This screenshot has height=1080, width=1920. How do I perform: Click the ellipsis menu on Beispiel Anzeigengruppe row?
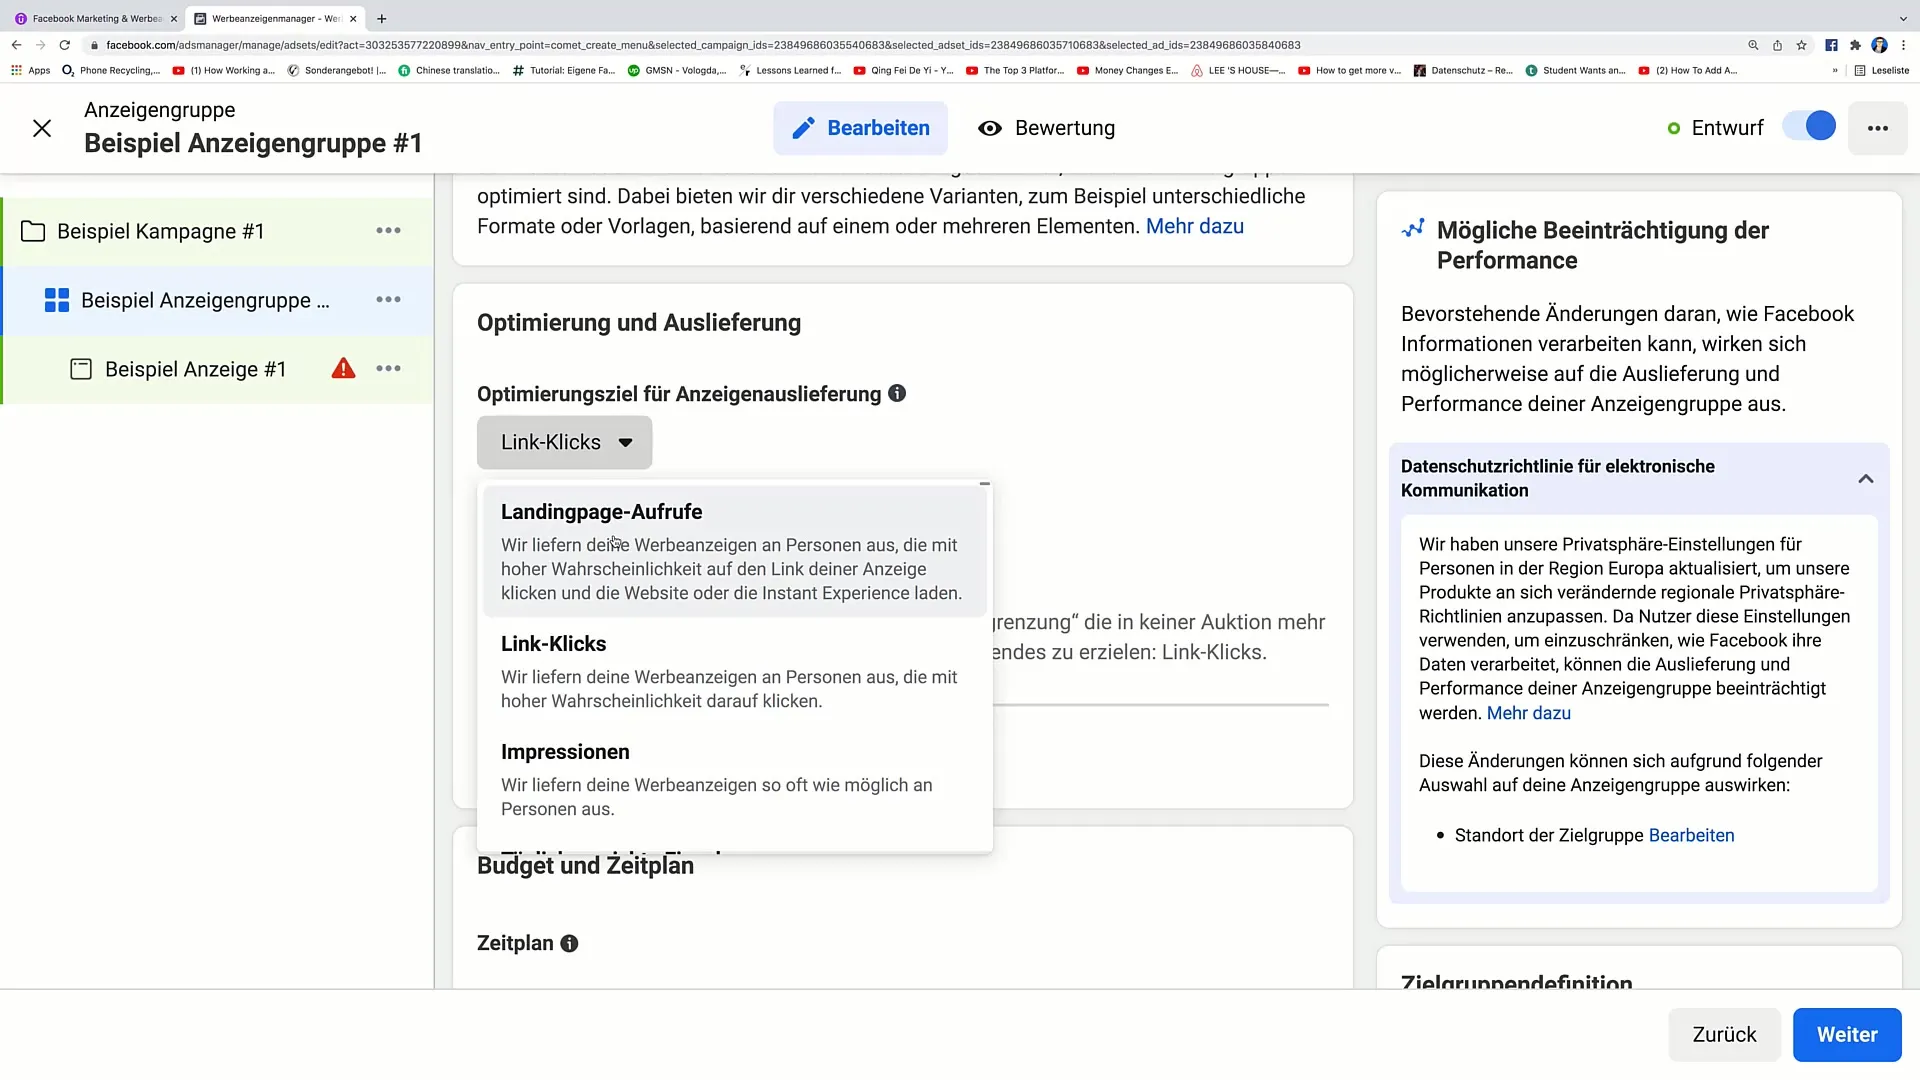(x=390, y=298)
